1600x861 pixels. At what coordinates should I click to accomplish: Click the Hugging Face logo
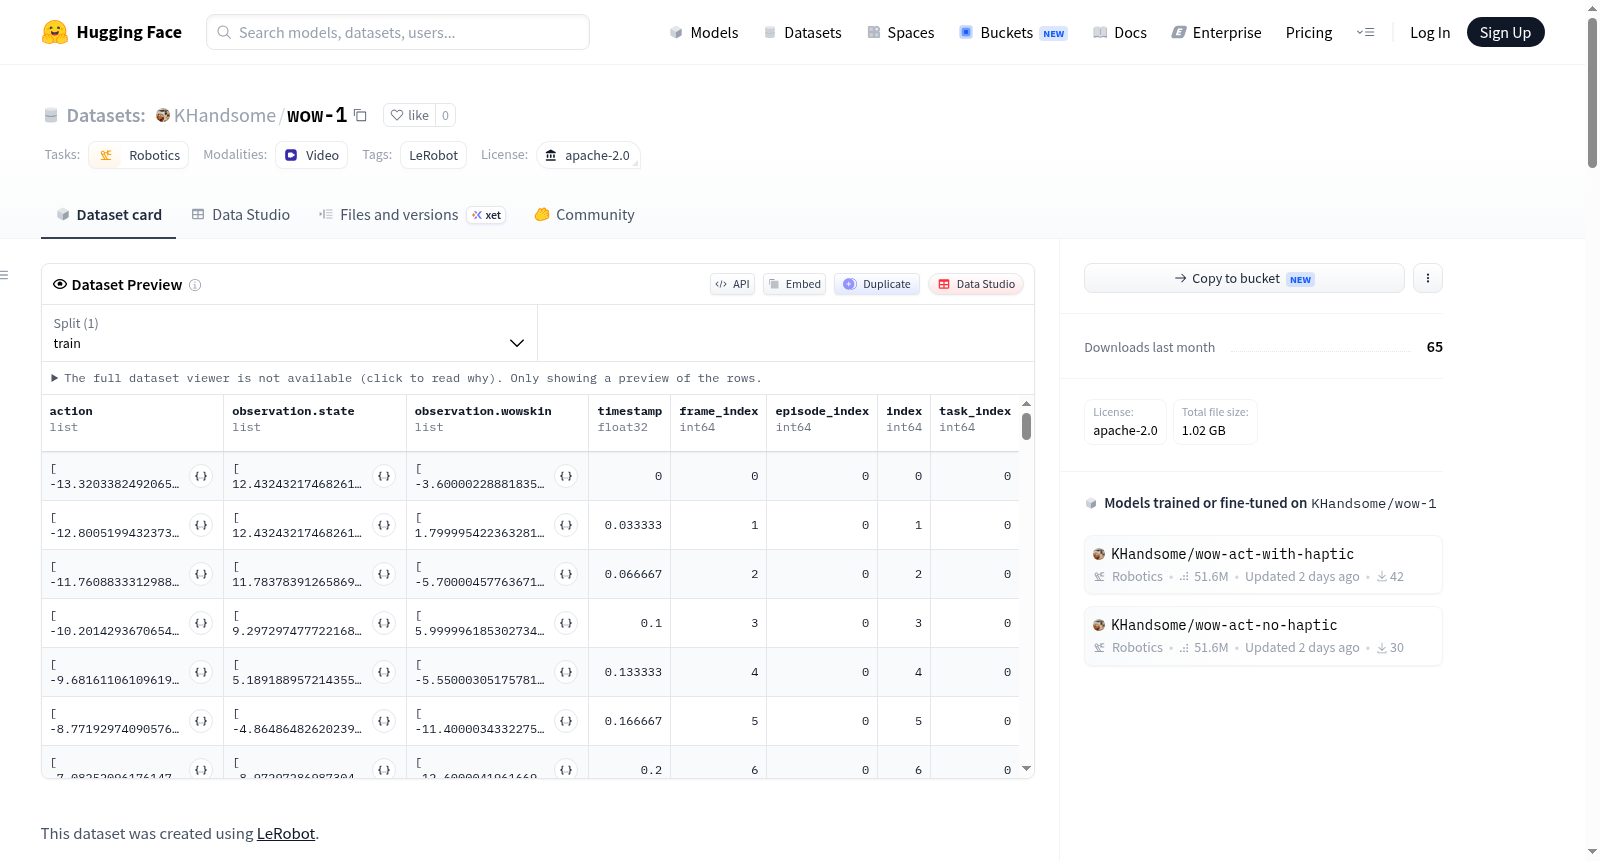[x=111, y=32]
